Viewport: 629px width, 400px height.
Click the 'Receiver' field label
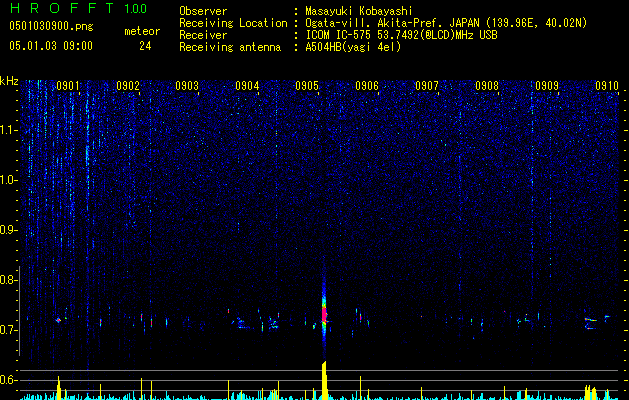pos(203,35)
